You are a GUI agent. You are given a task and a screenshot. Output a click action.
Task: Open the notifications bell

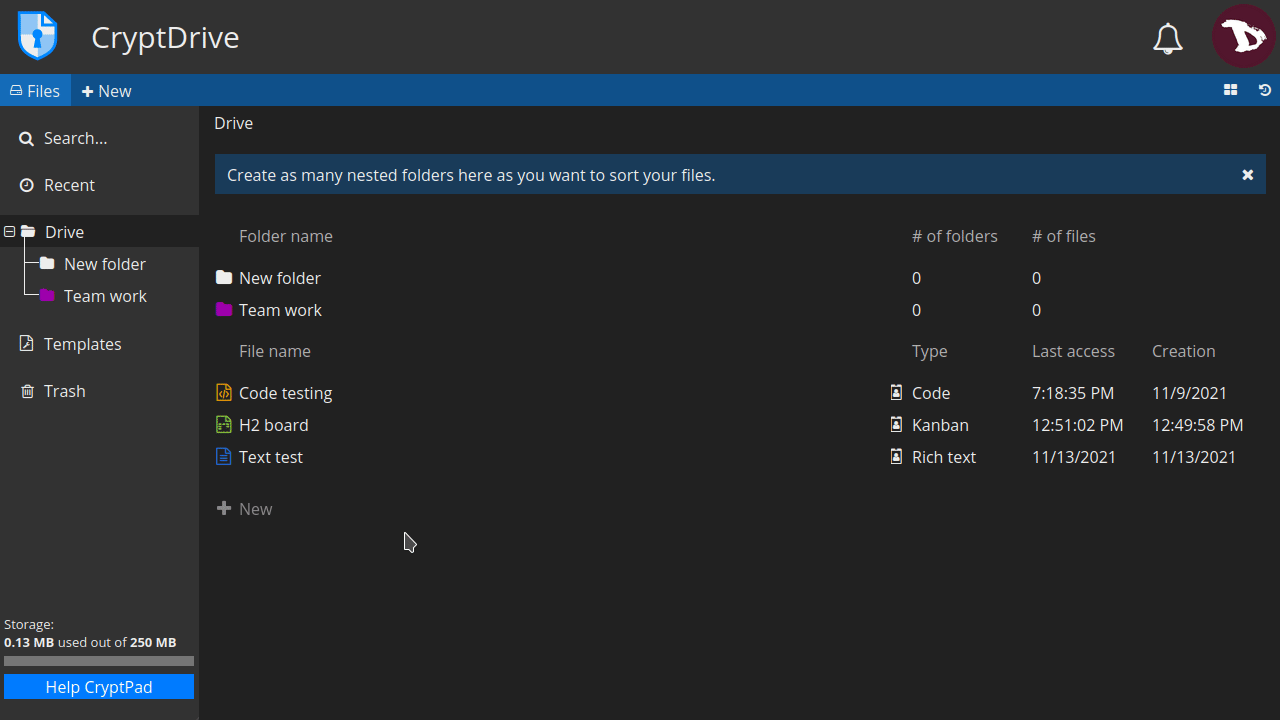pos(1168,39)
